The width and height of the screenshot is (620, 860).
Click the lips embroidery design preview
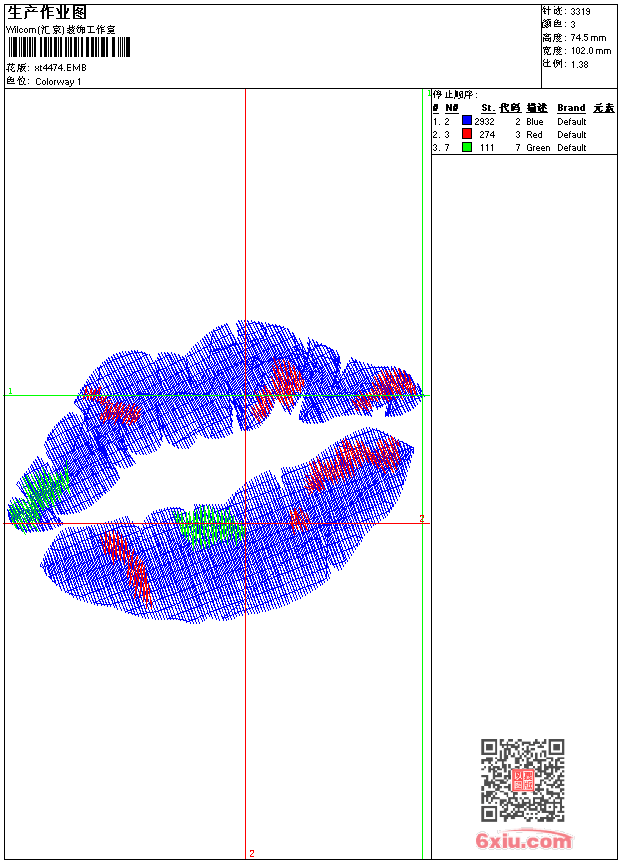pyautogui.click(x=216, y=472)
